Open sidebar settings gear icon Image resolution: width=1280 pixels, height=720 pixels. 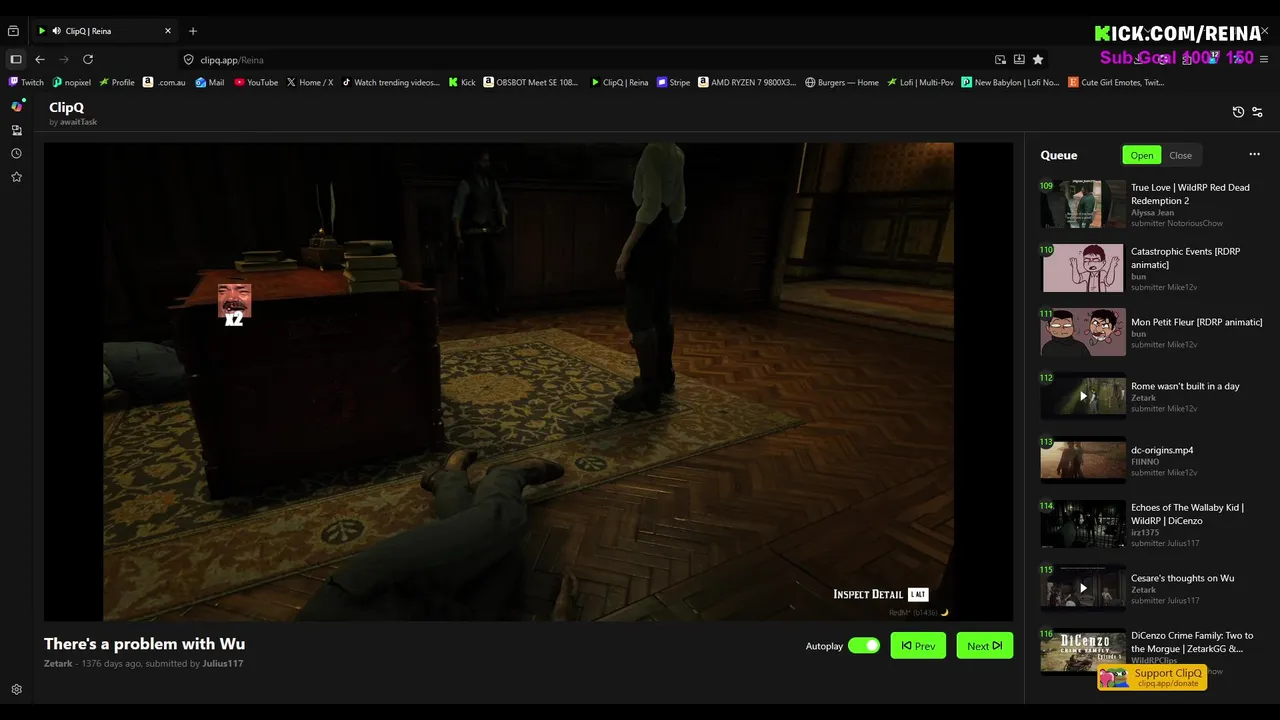click(x=16, y=690)
